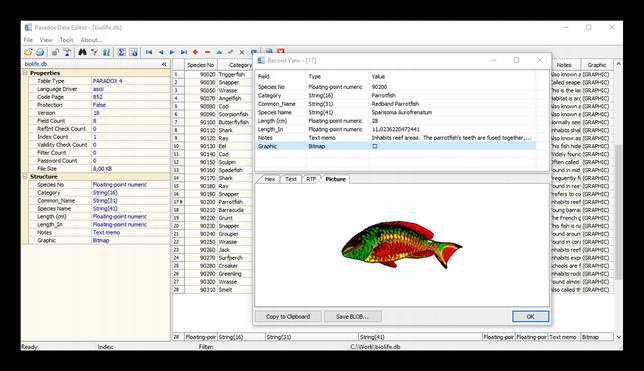Click the toolbar icon after the padlock
The width and height of the screenshot is (644, 371).
(67, 52)
